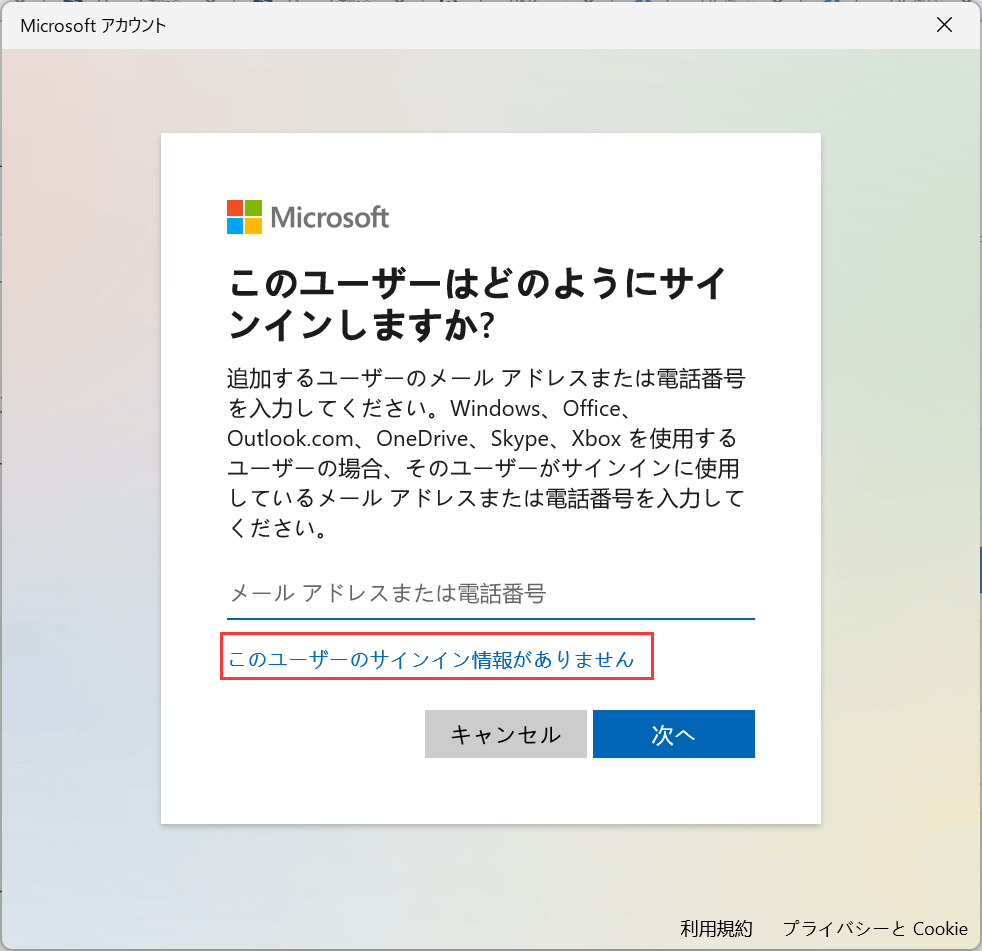Open the プライバシーと Cookie link
Viewport: 982px width, 951px height.
[878, 929]
